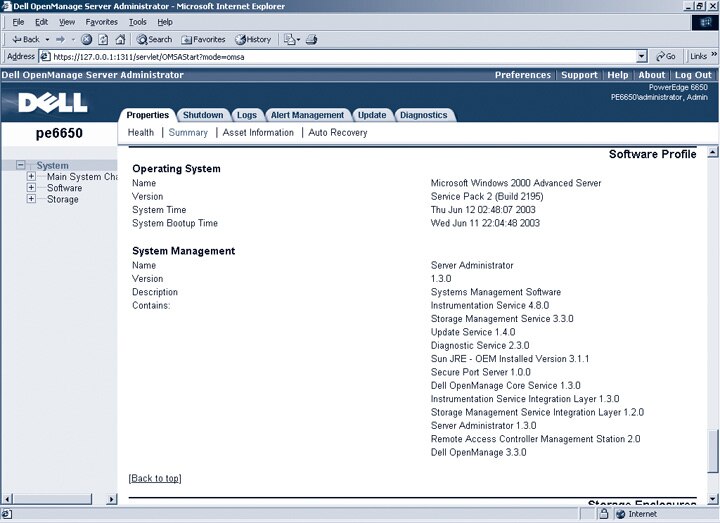Click the Support link
Viewport: 720px width, 523px height.
pos(579,75)
